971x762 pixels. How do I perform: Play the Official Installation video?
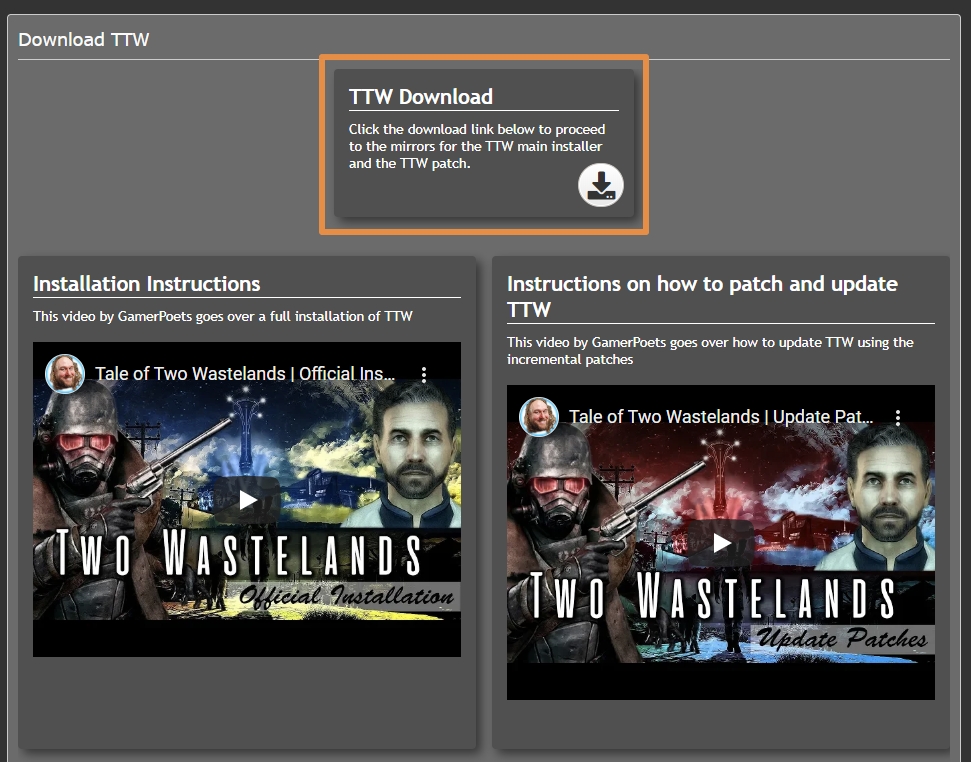pos(248,500)
